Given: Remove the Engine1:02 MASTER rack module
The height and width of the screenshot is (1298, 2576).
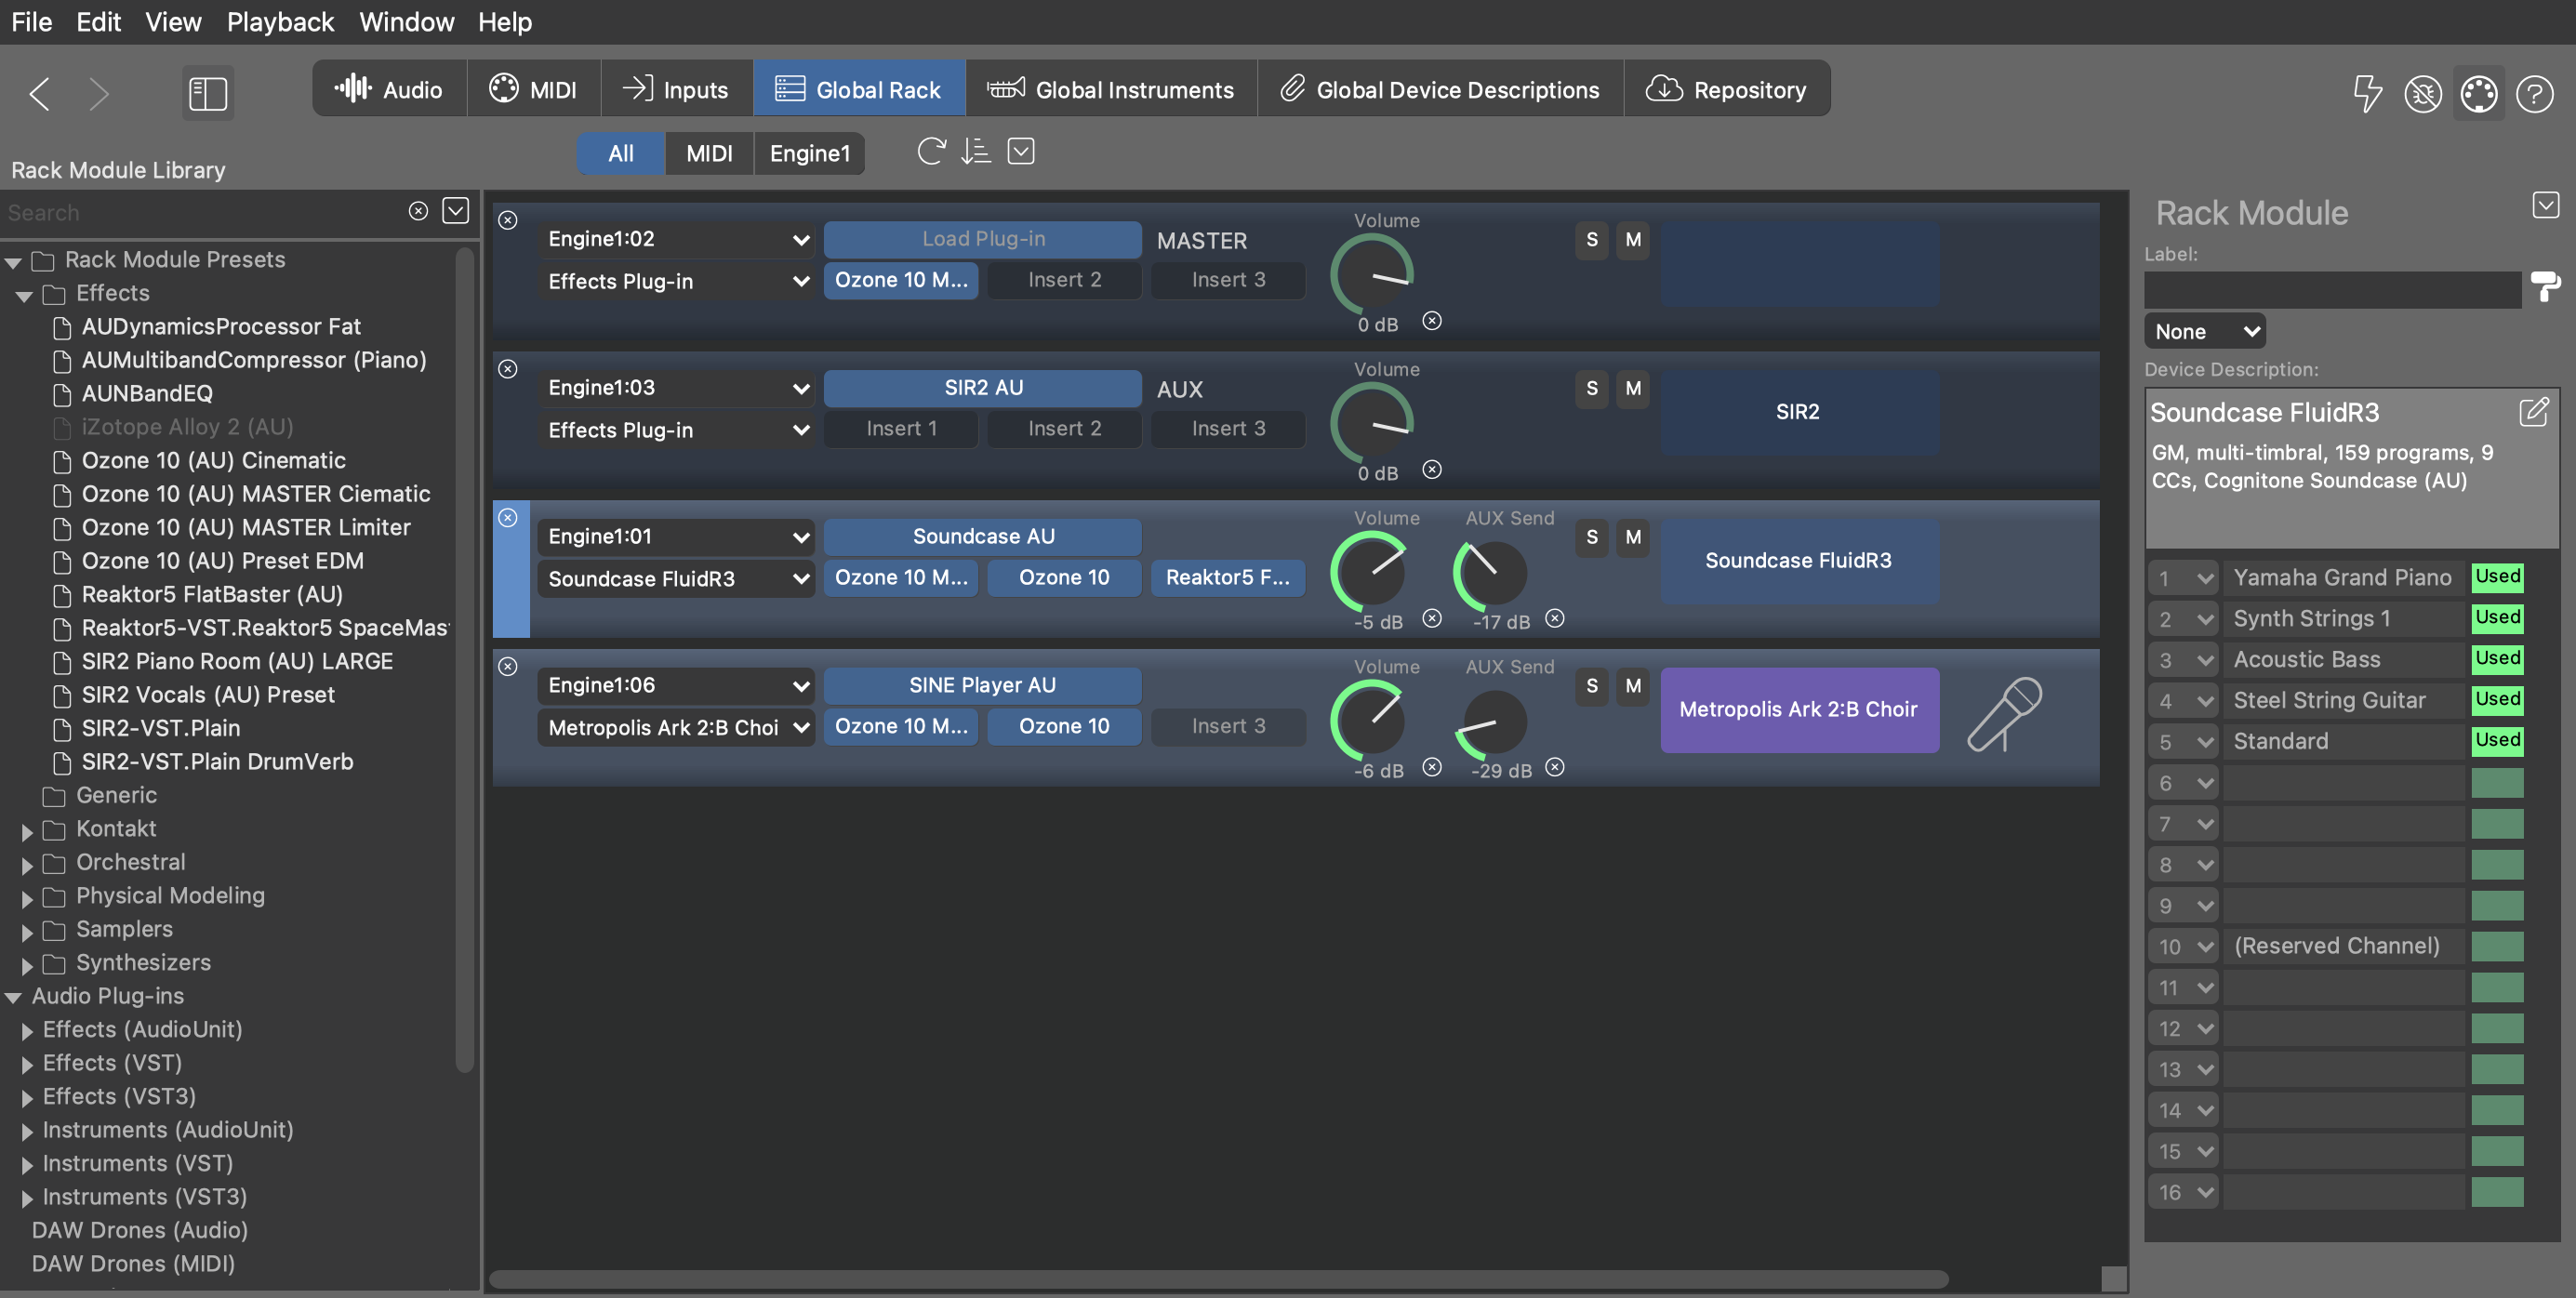Looking at the screenshot, I should (508, 220).
